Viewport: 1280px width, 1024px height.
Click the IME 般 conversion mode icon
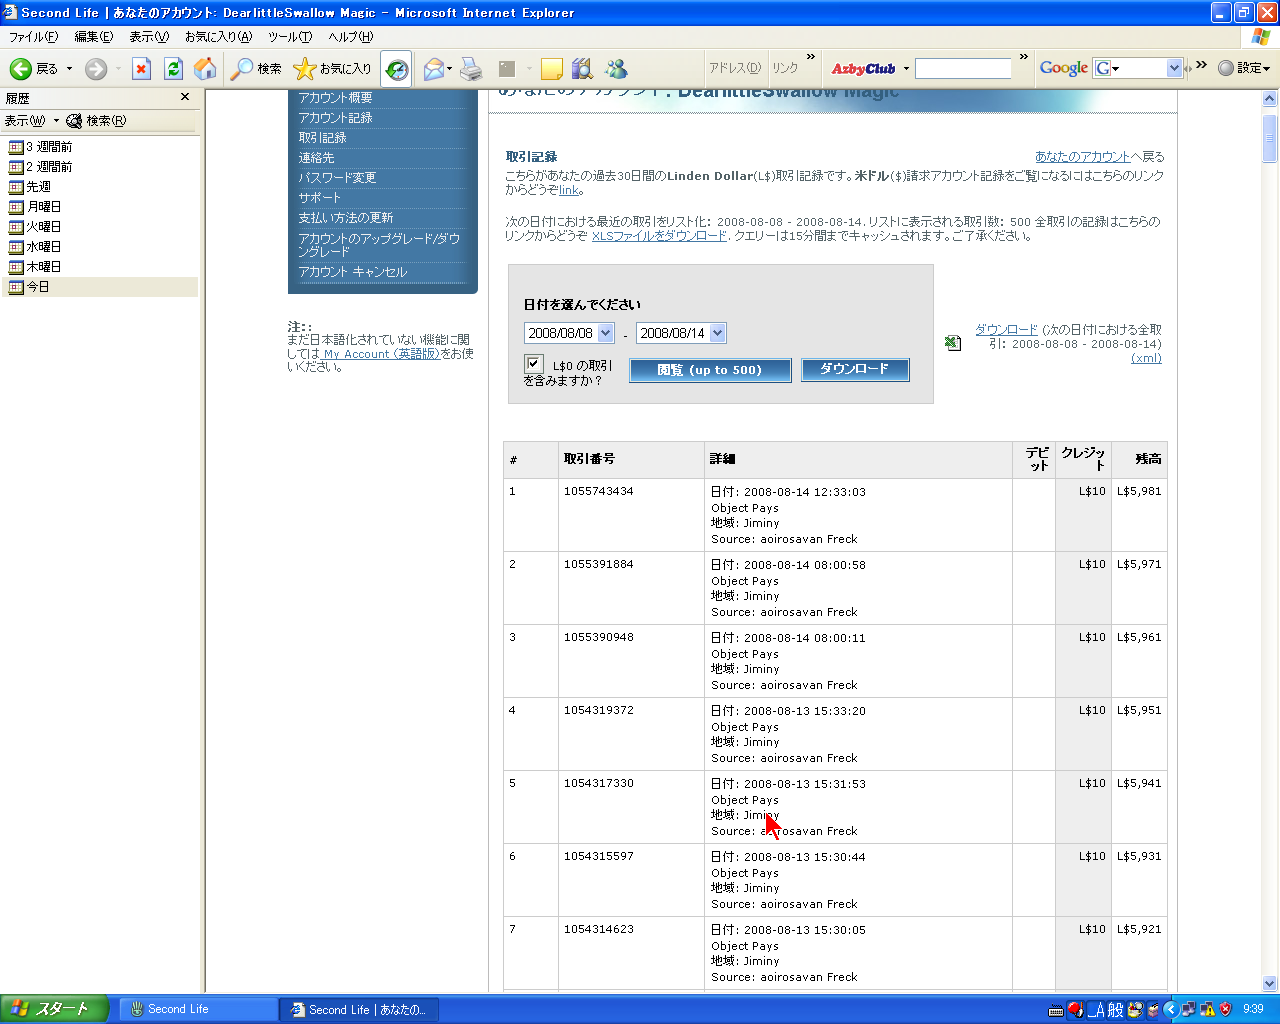[1115, 1010]
